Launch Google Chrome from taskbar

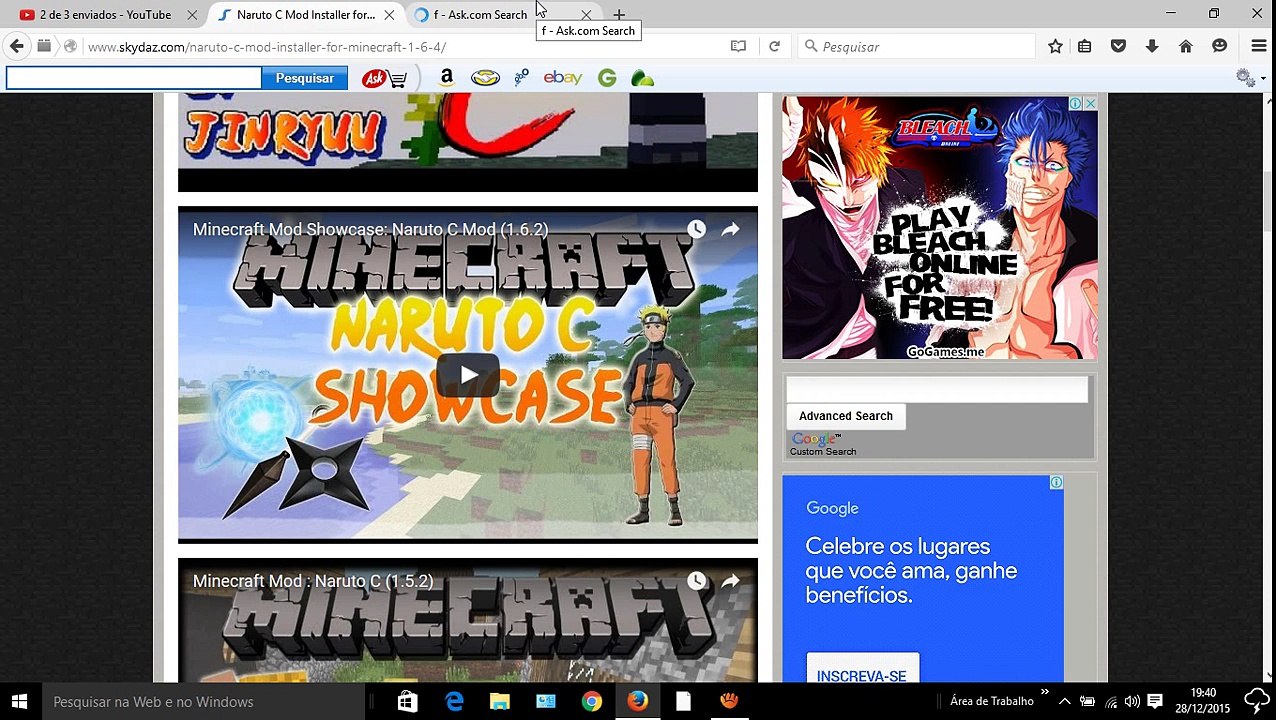pos(592,701)
